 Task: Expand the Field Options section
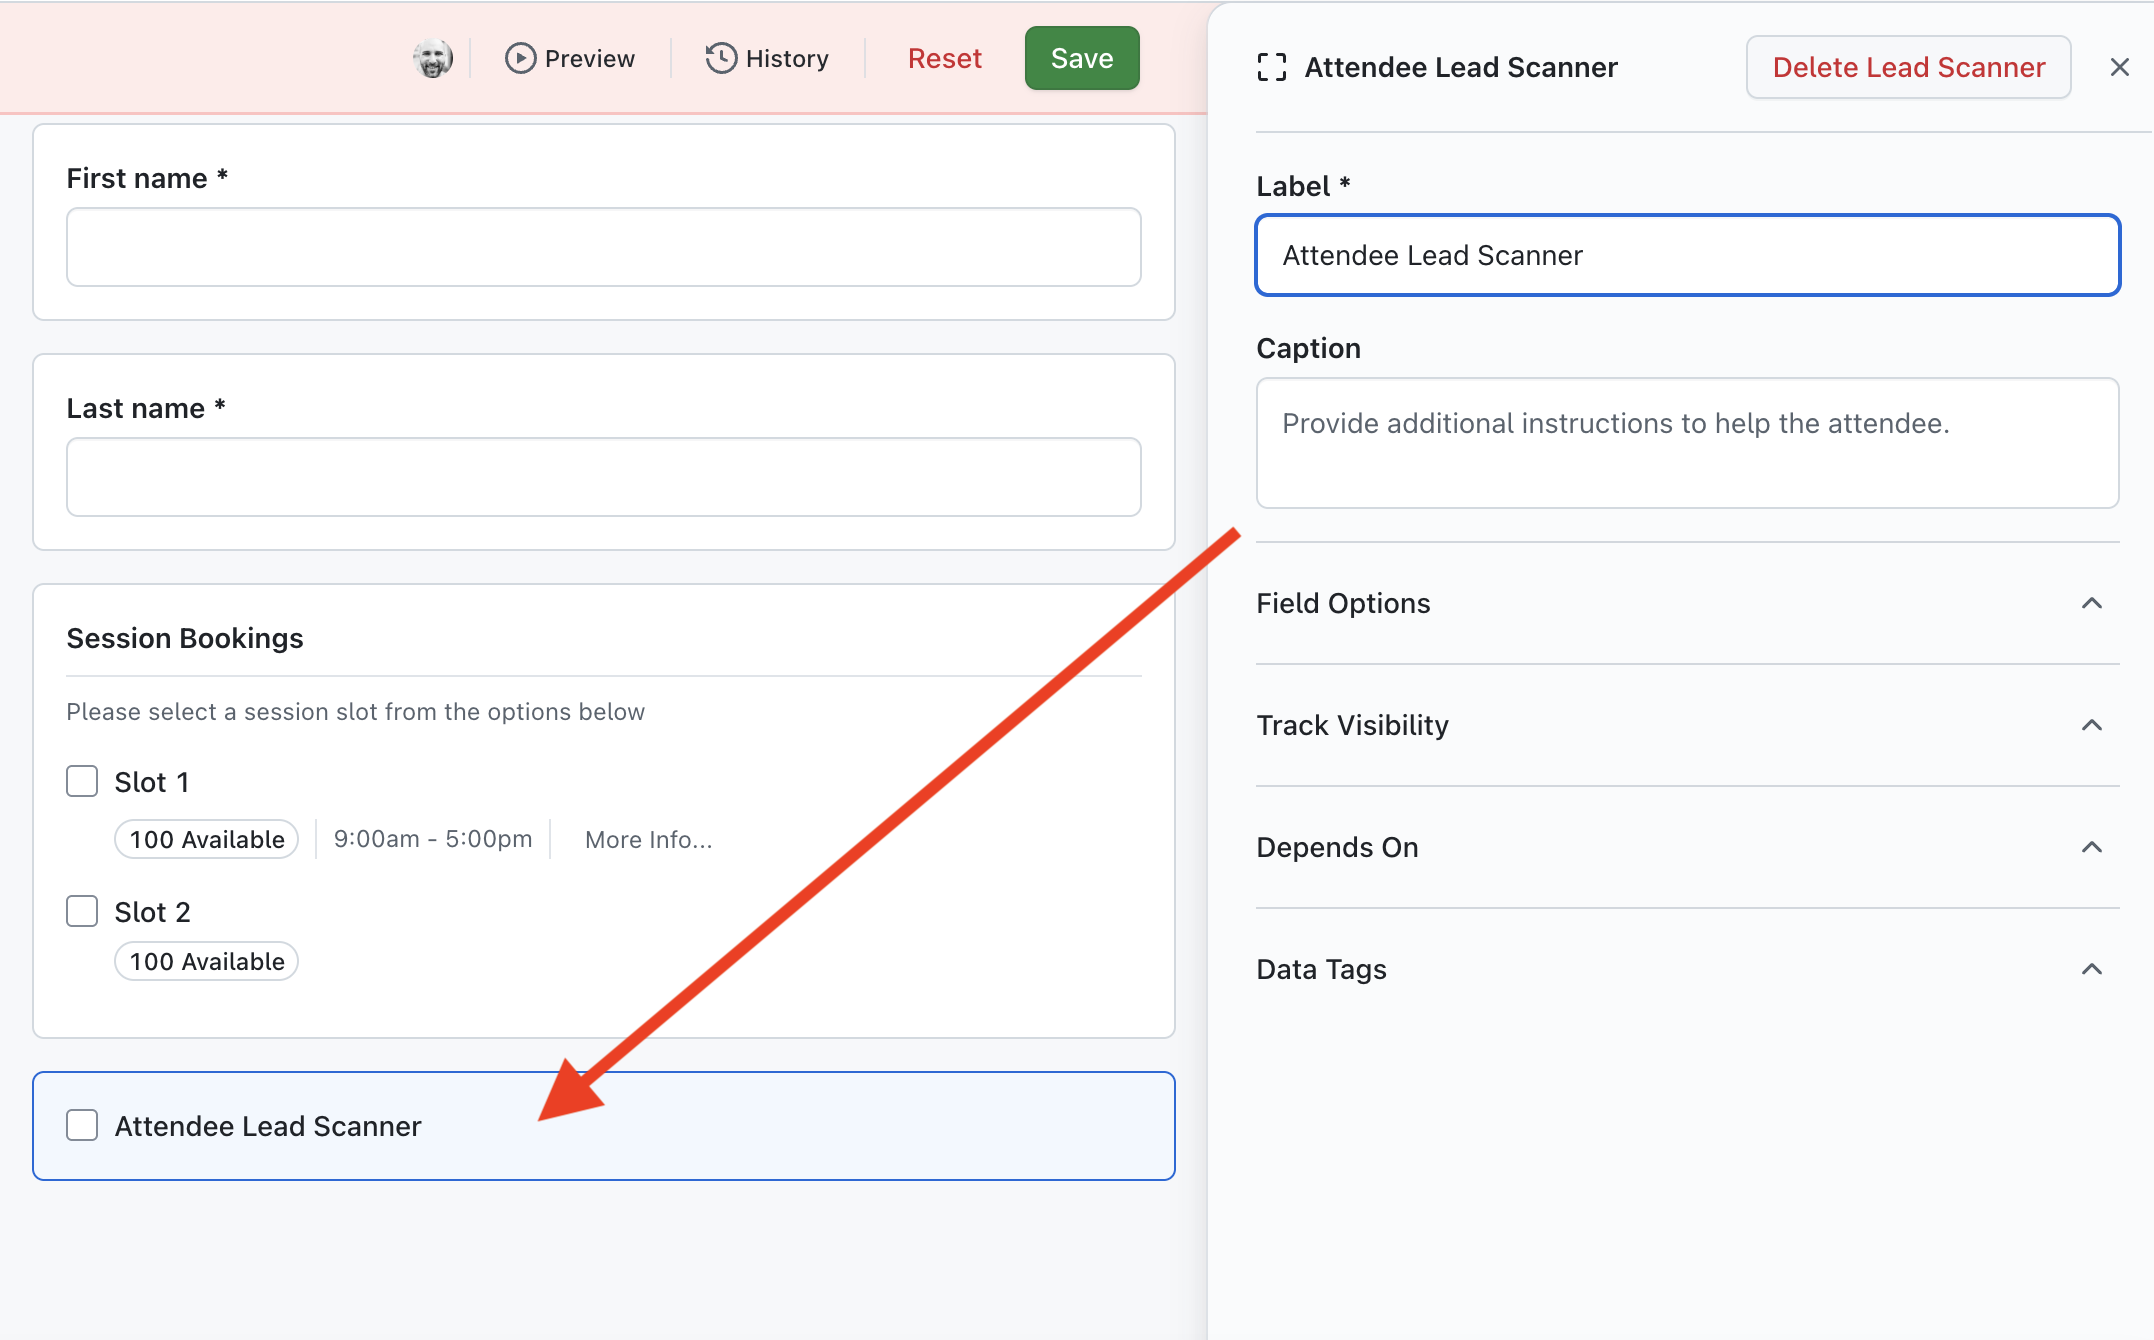[x=2091, y=603]
